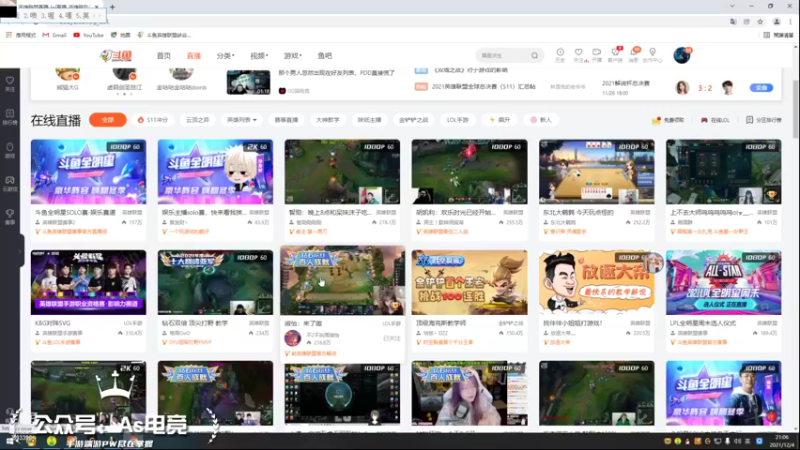Open the gamepad cloud-gaming icon in sidebar

(x=10, y=184)
